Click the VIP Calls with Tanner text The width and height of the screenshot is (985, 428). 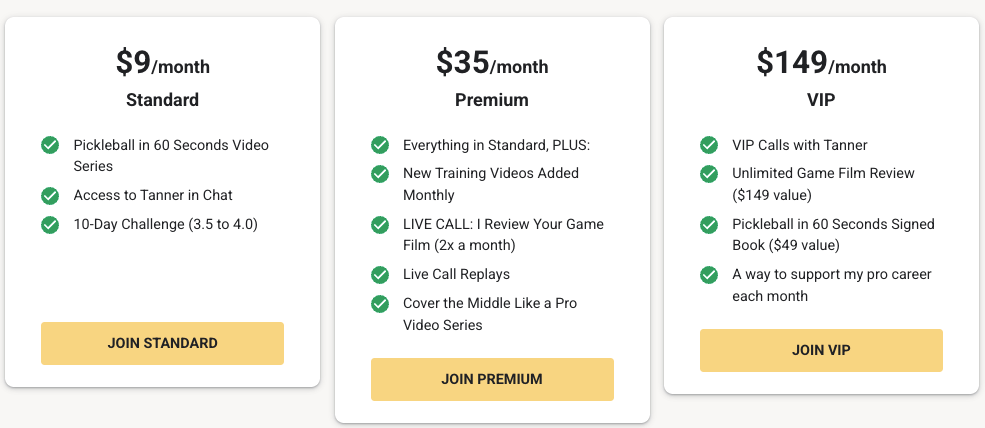(x=800, y=145)
